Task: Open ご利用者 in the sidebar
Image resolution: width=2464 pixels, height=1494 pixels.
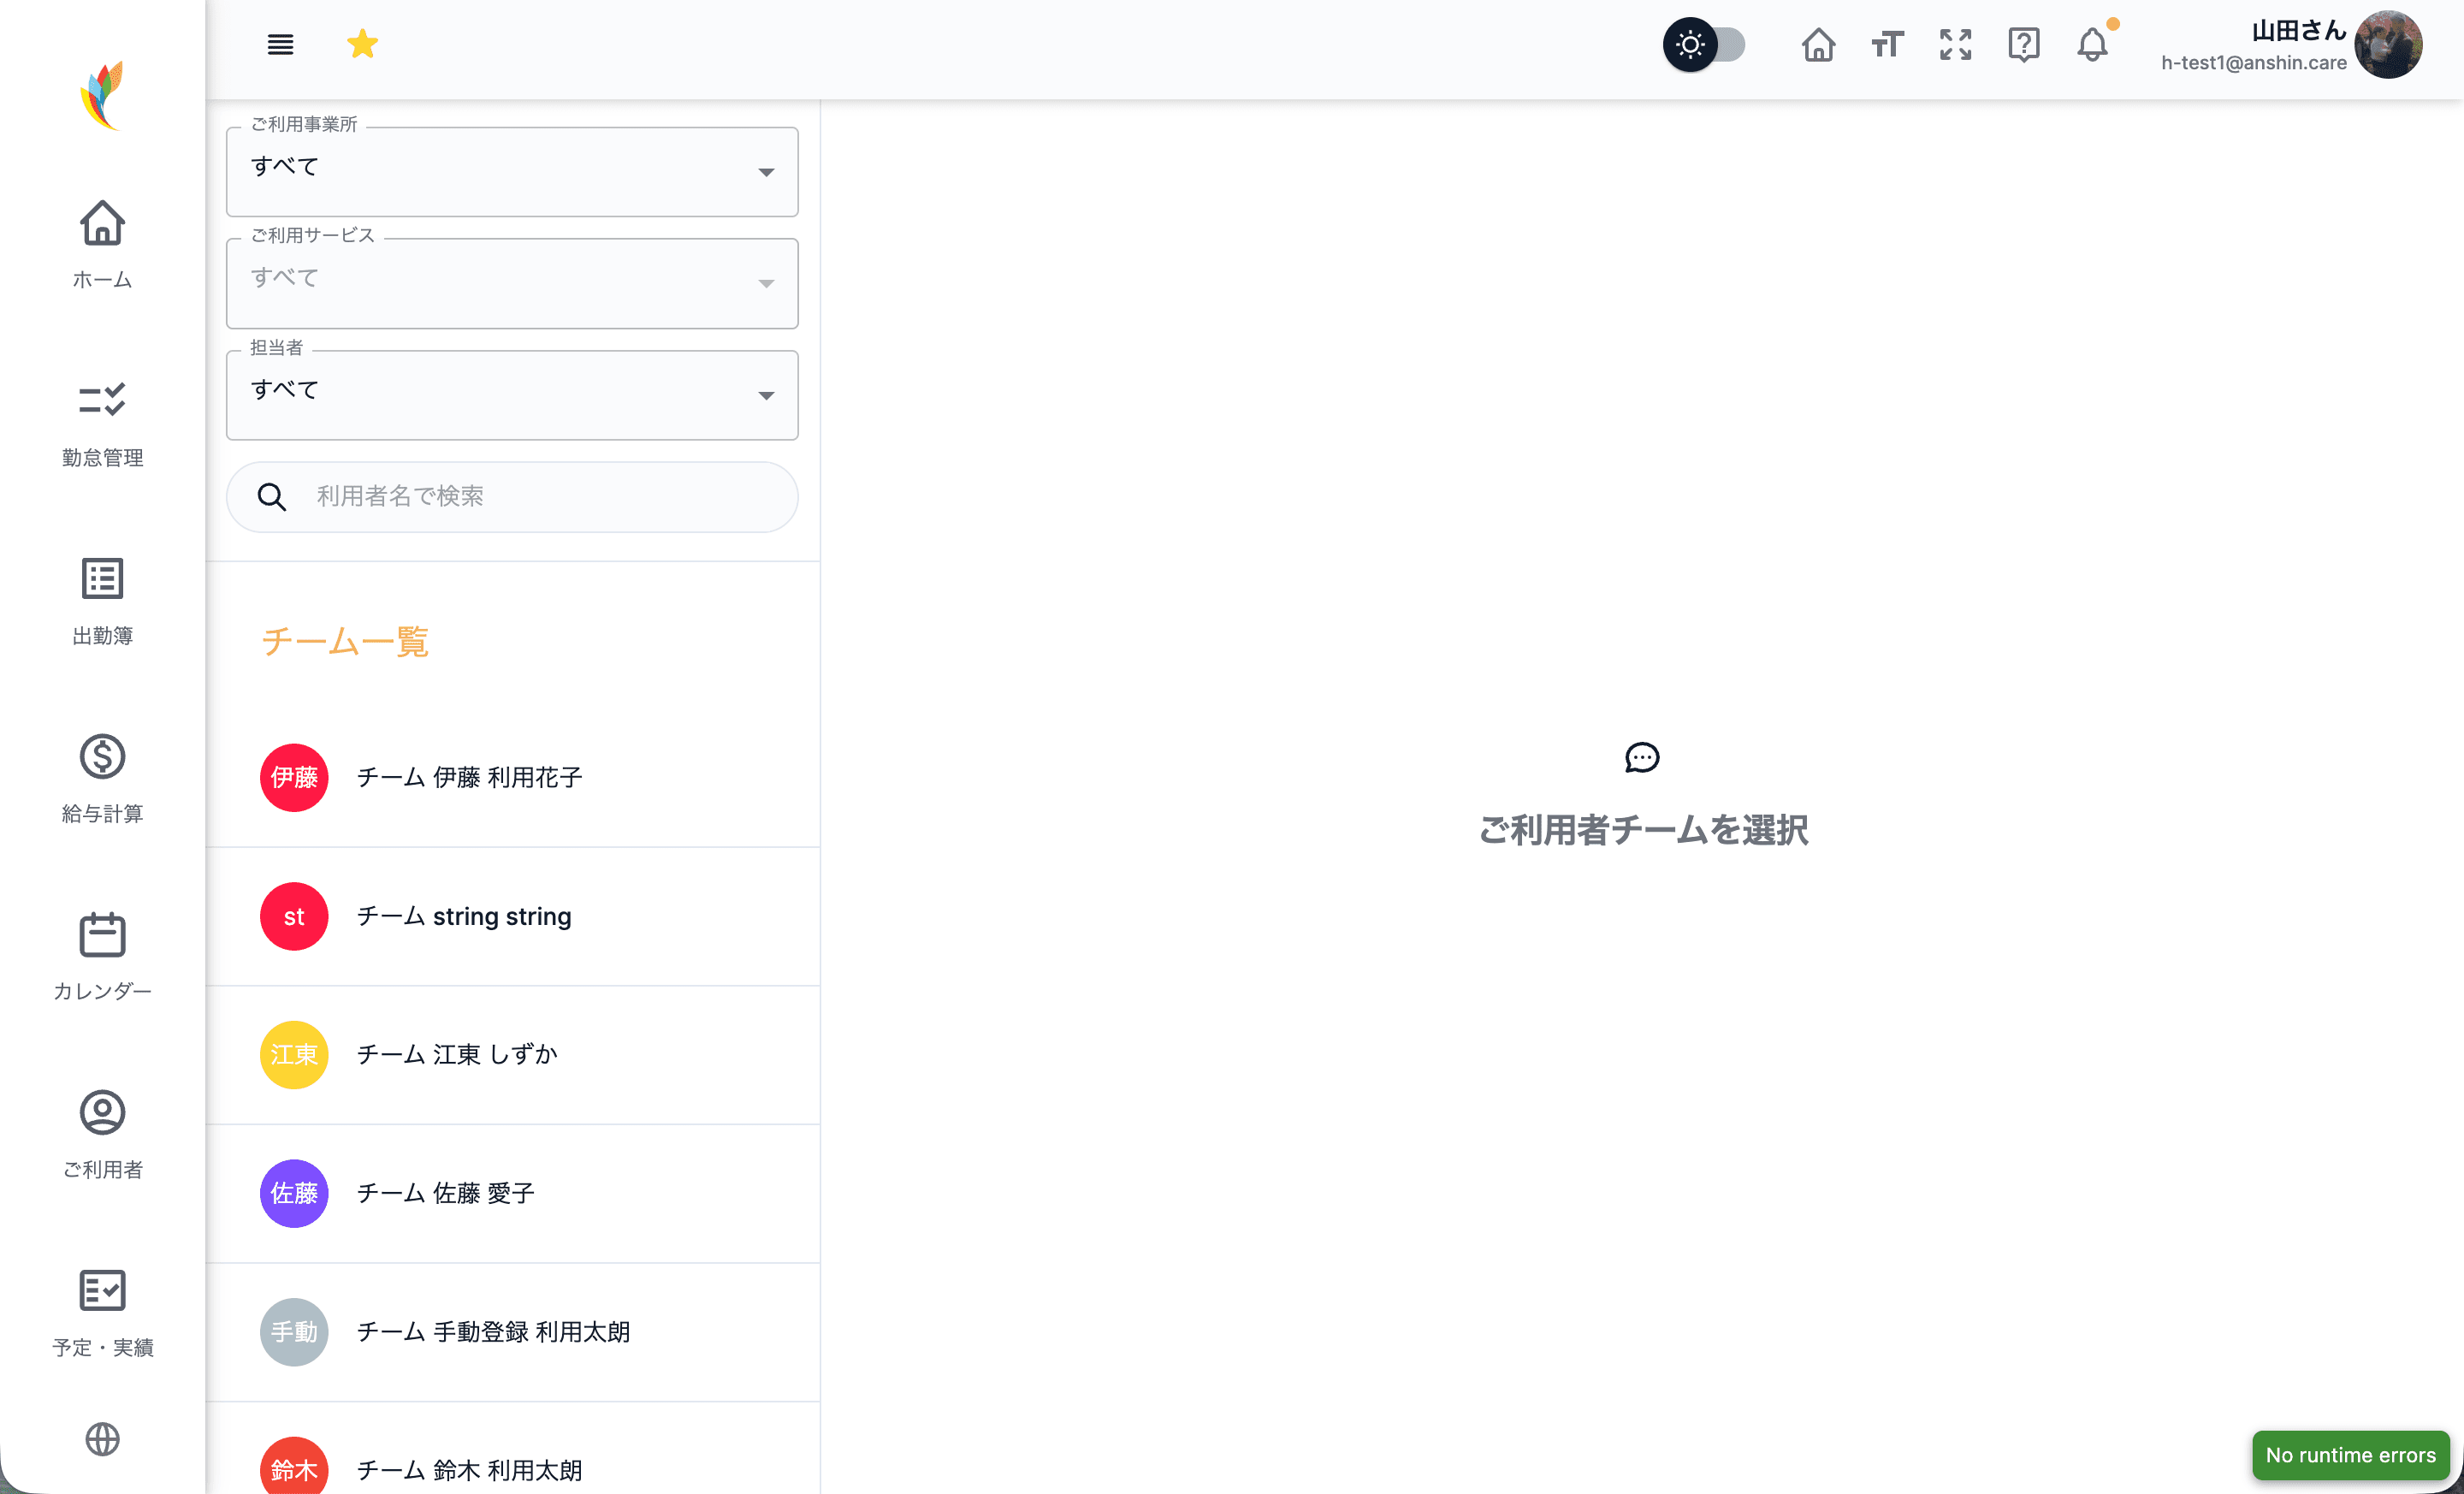Action: tap(102, 1135)
